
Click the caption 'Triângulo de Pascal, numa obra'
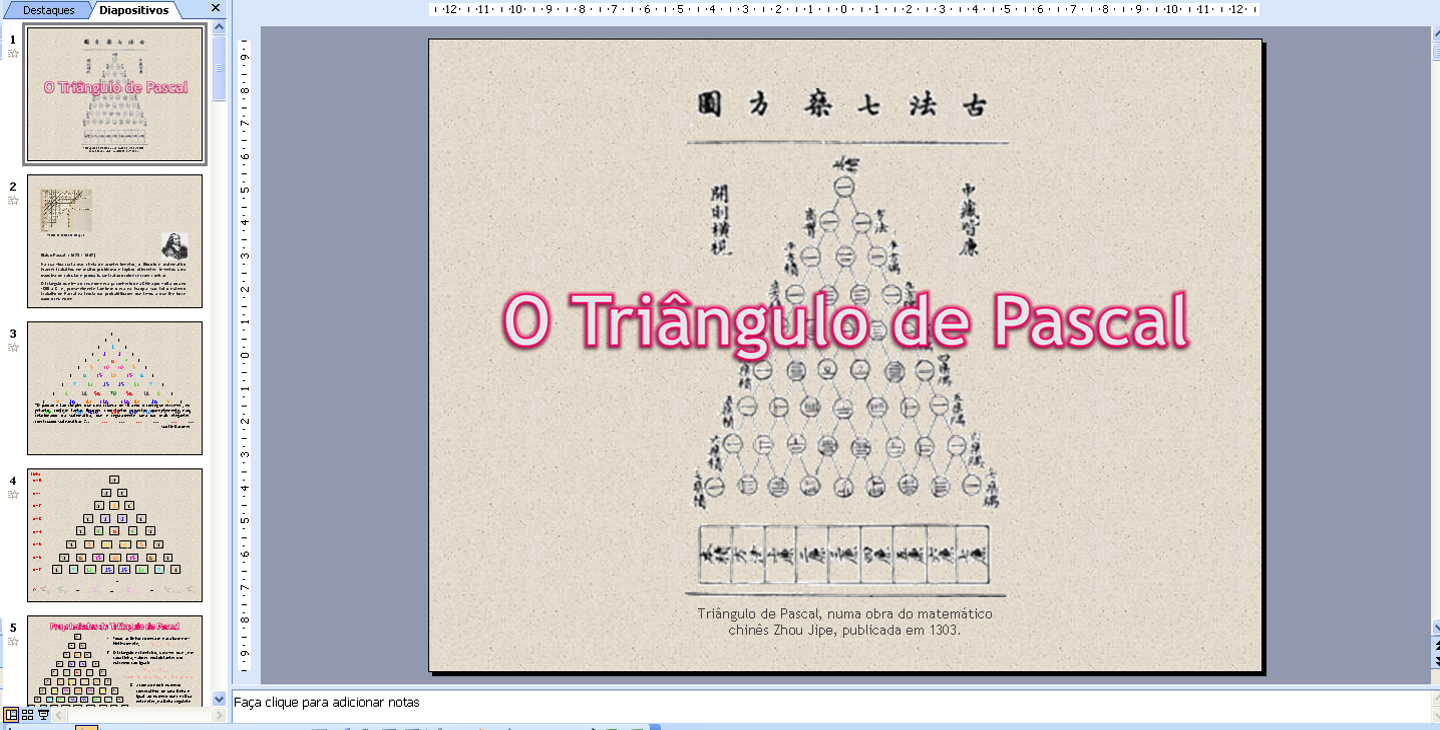(845, 622)
